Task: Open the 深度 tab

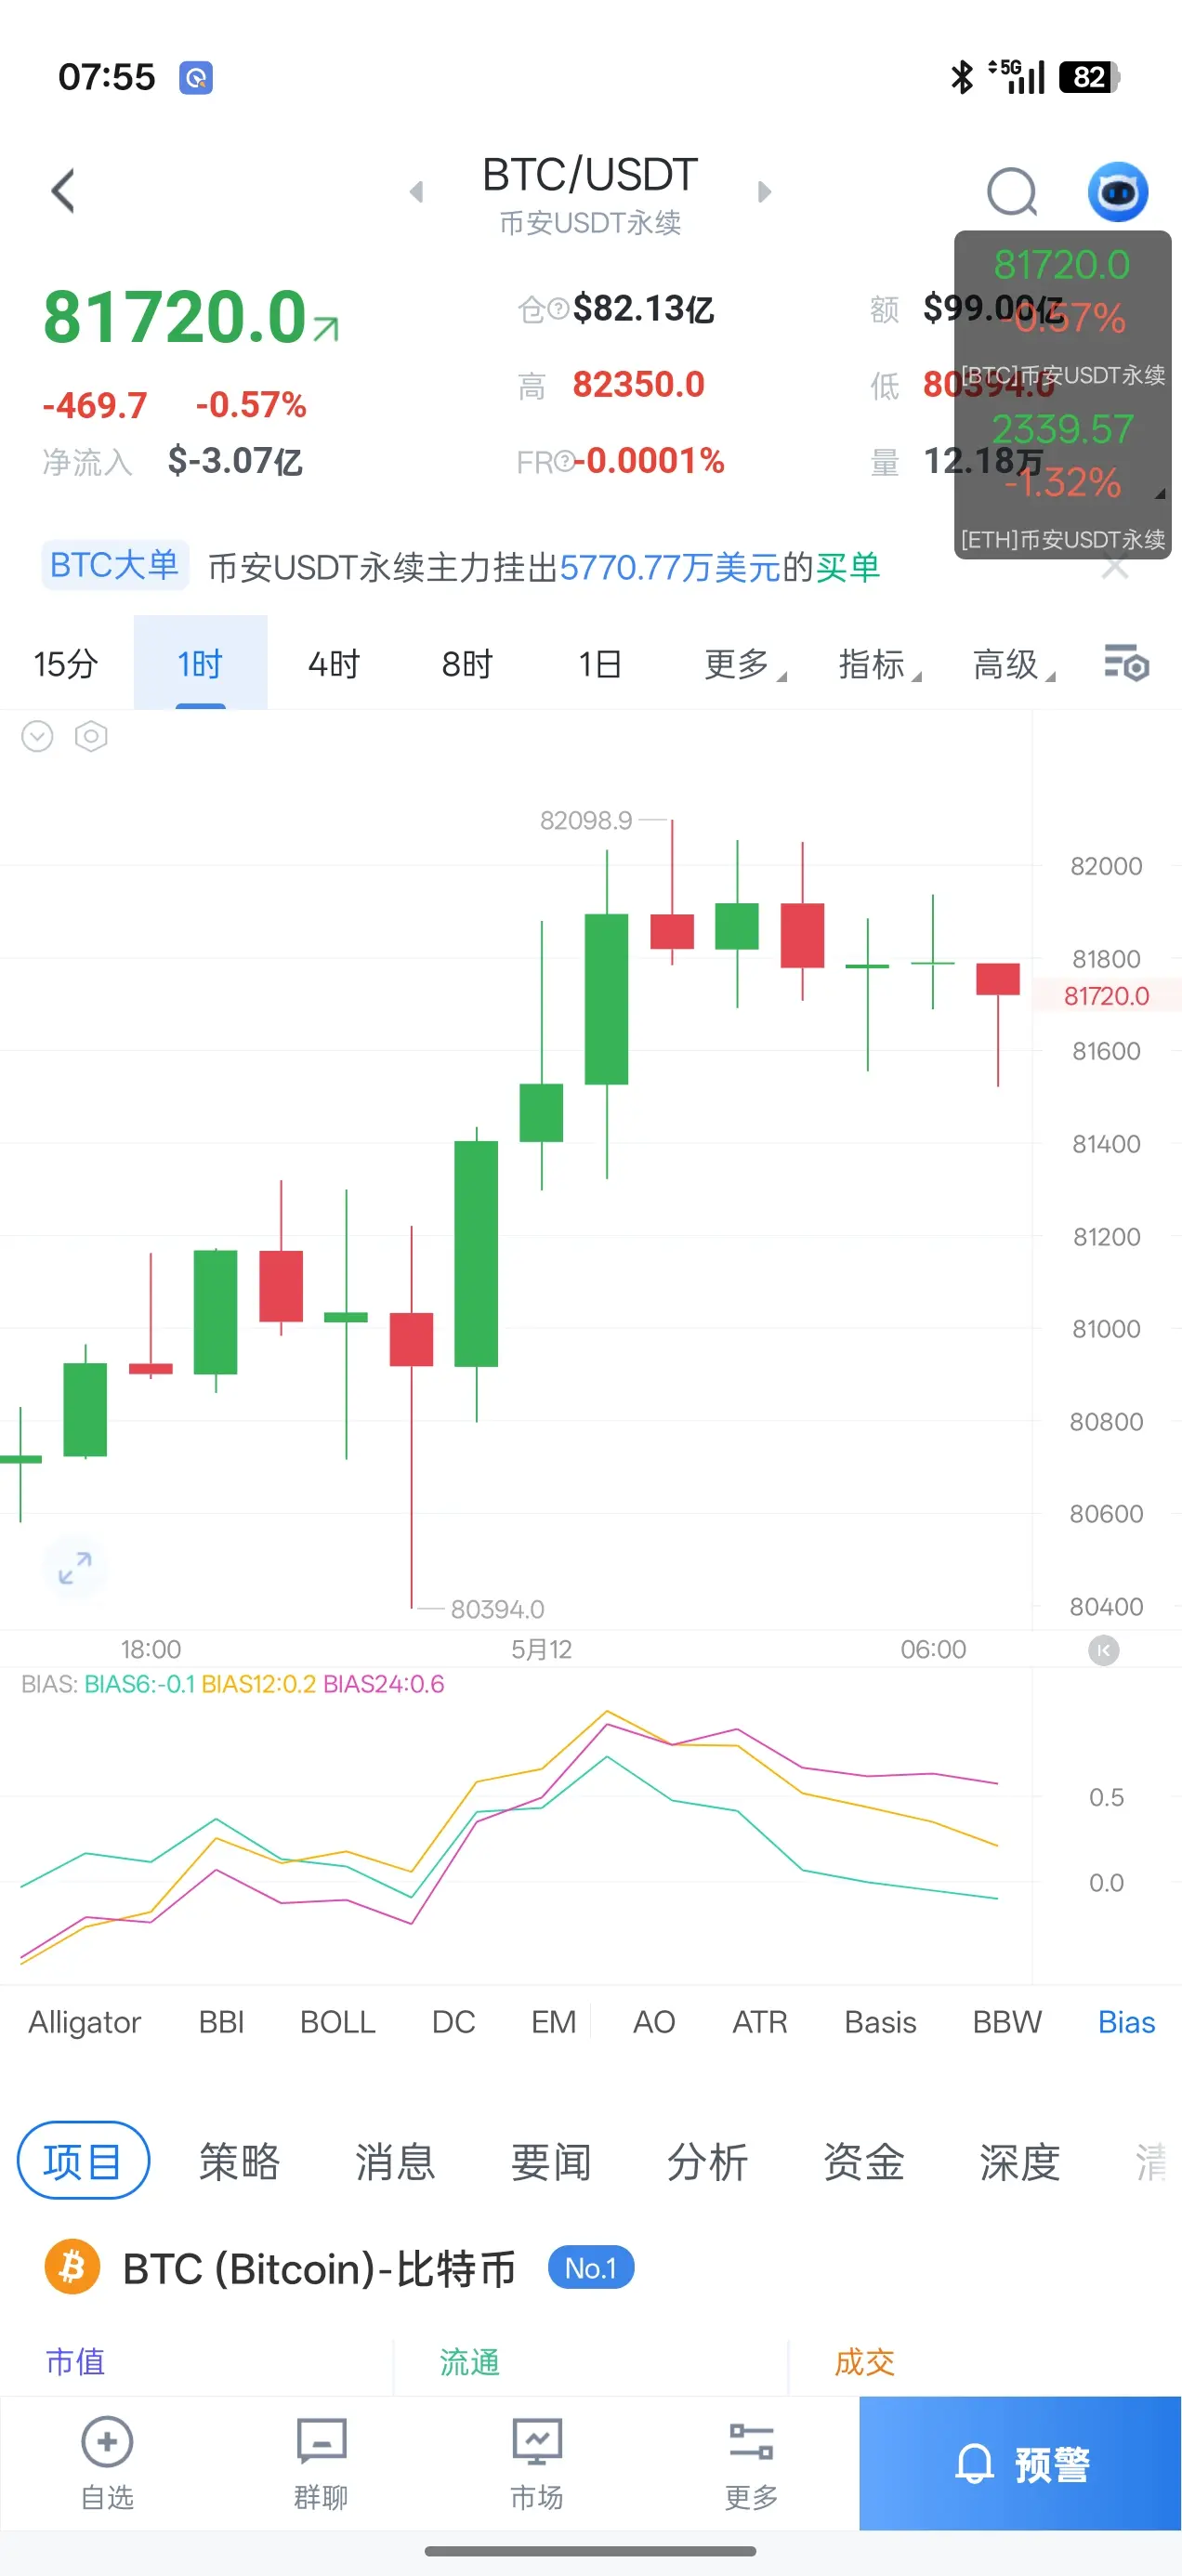Action: [x=1019, y=2161]
